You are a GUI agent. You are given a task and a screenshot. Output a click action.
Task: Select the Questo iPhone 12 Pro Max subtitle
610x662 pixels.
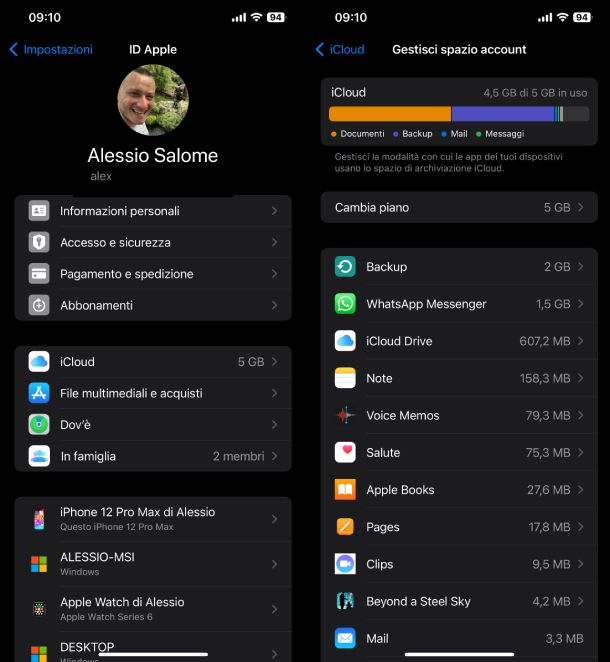[x=117, y=527]
